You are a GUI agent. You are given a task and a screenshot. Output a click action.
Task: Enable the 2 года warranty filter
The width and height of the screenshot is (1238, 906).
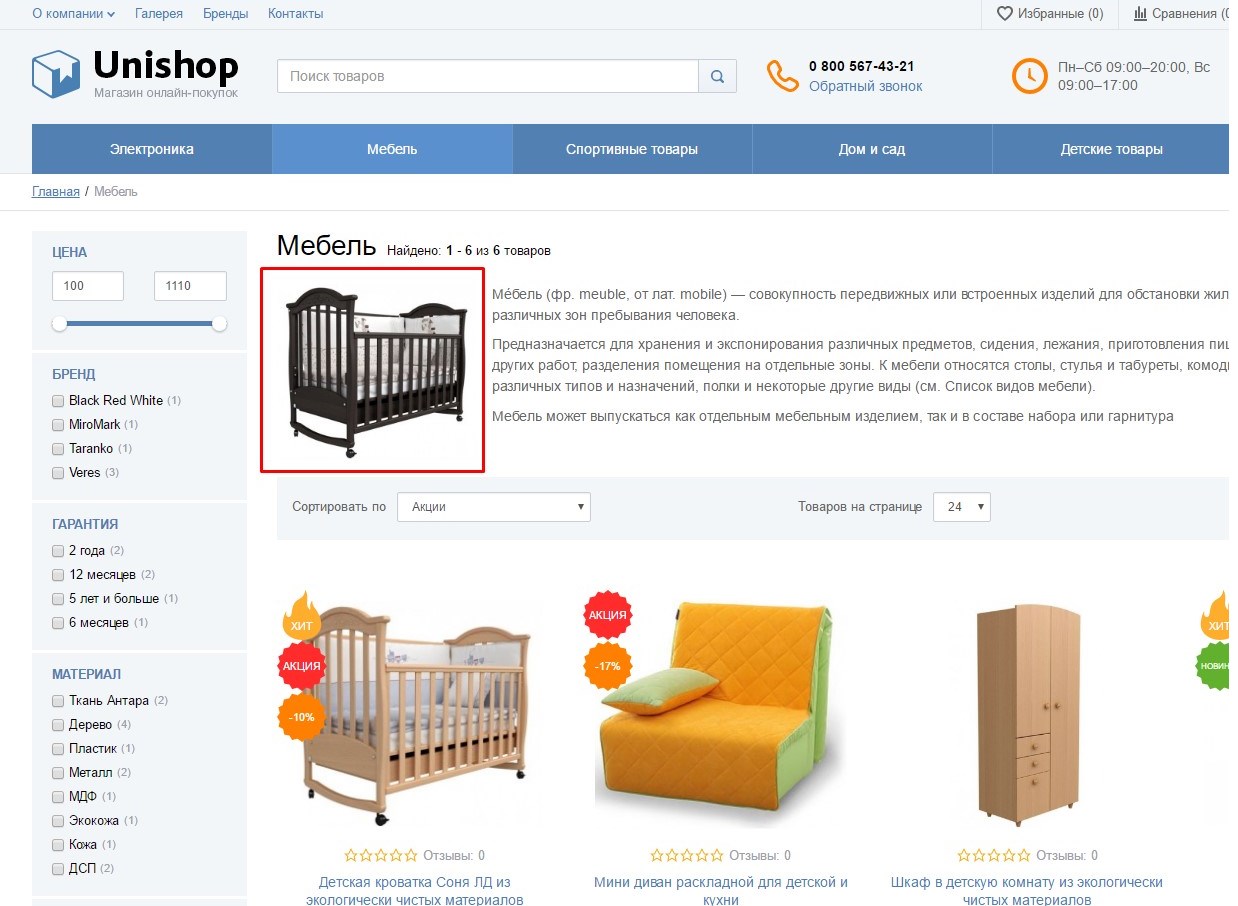58,551
